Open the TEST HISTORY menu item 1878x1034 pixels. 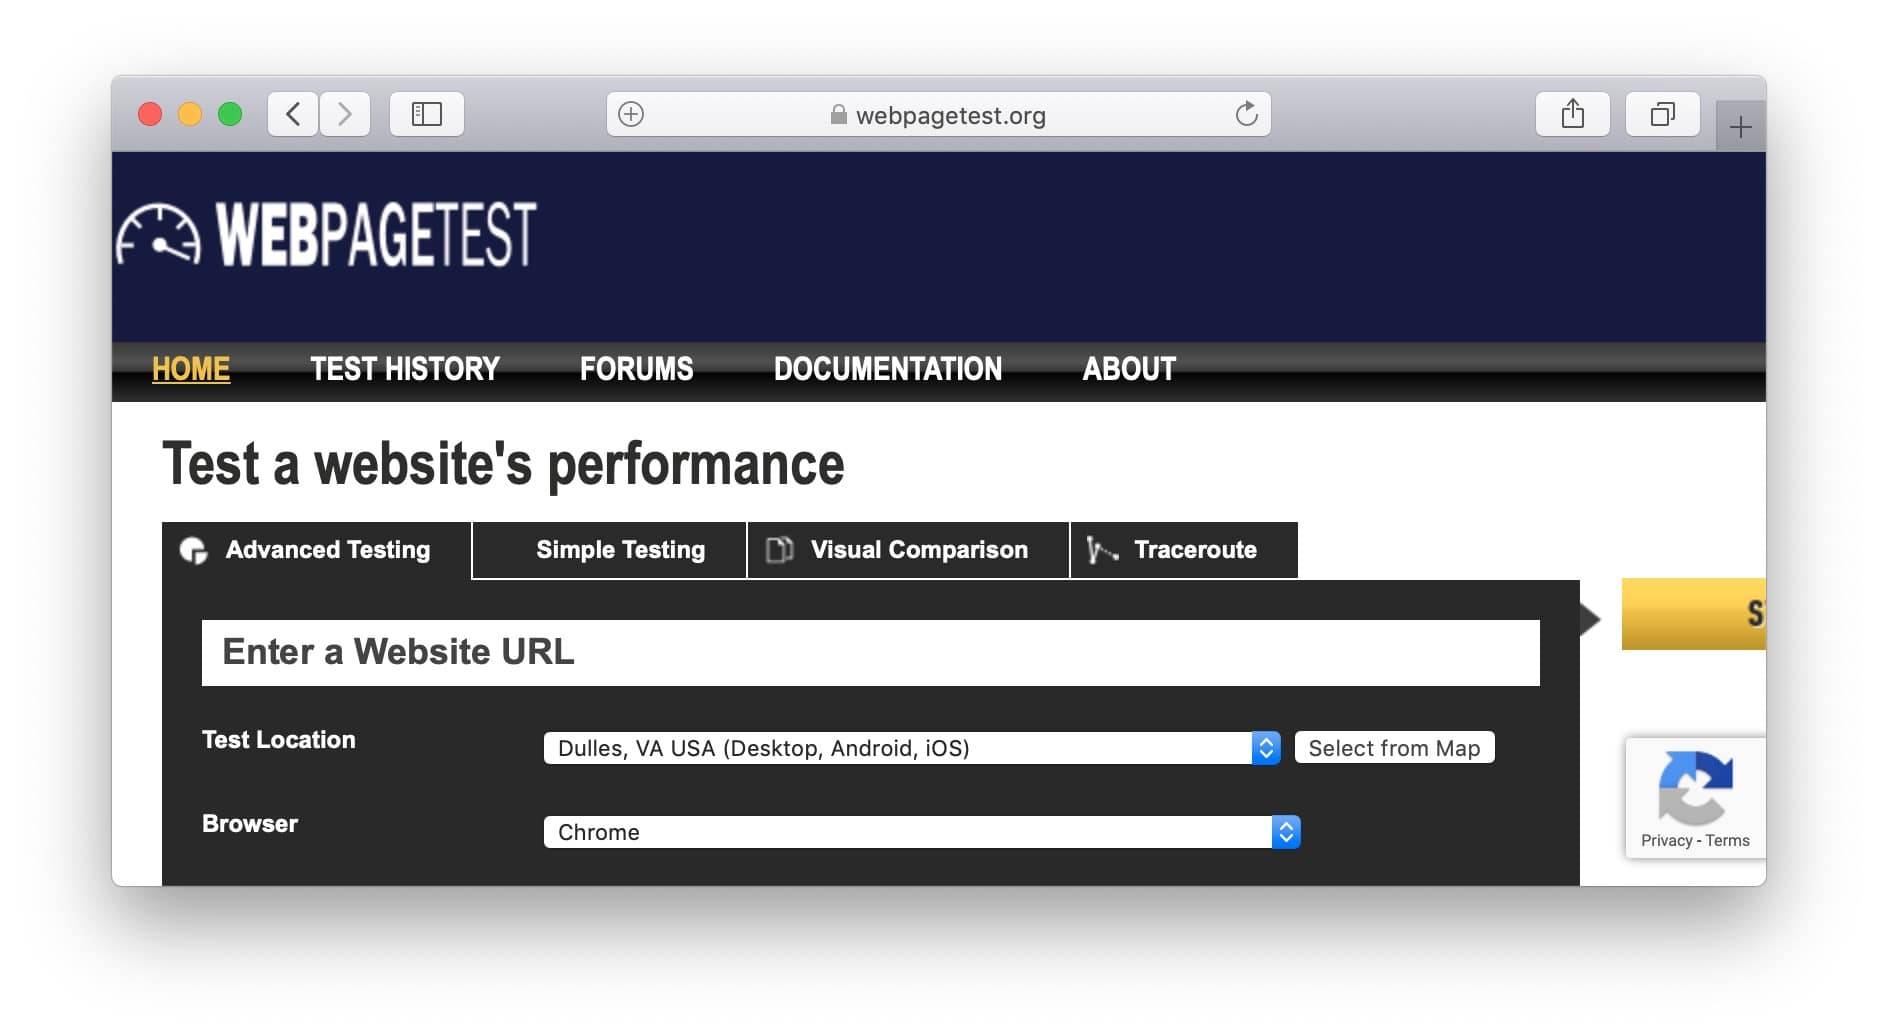[404, 369]
